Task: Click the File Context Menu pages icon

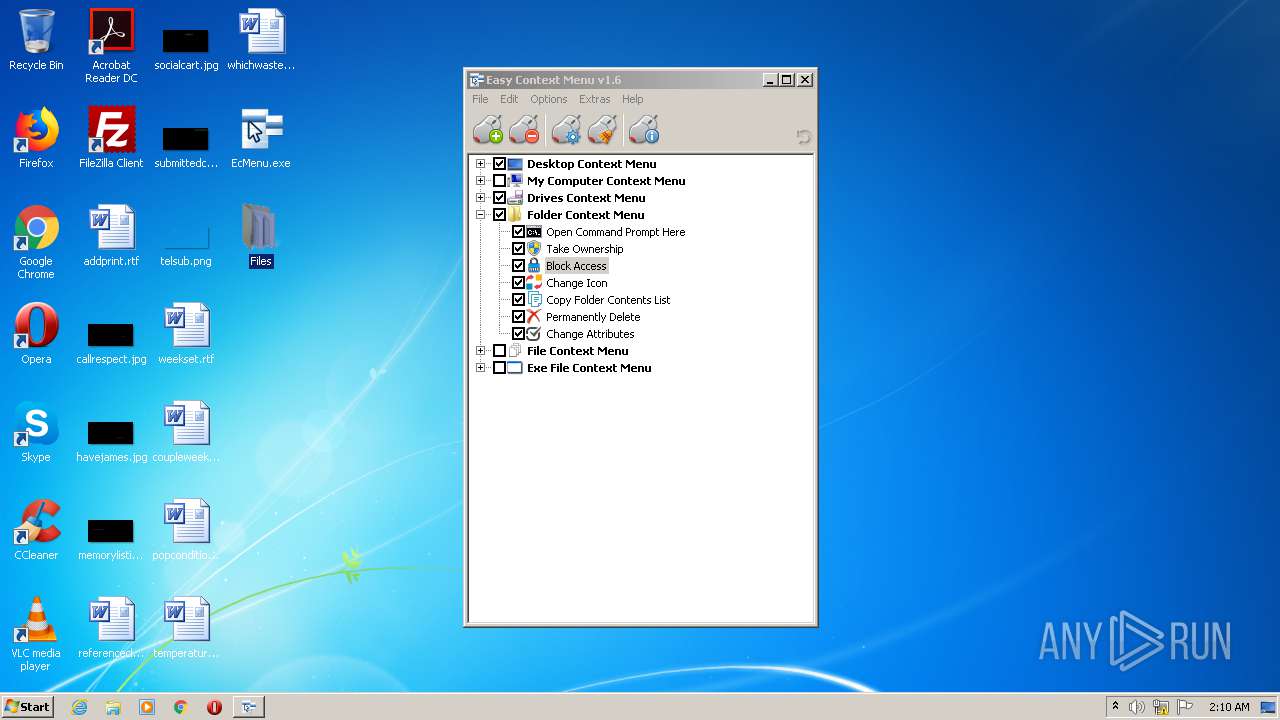Action: coord(515,351)
